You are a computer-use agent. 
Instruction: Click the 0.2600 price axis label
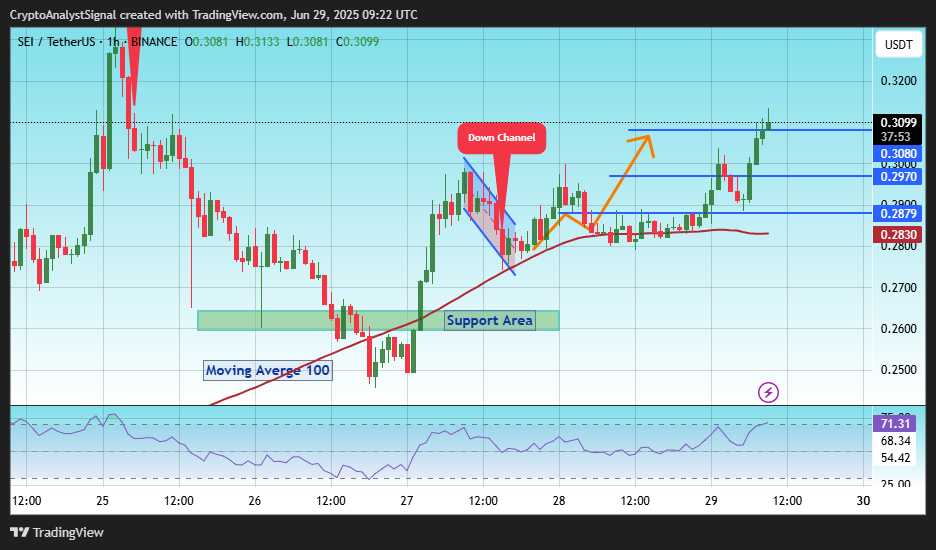tap(898, 329)
